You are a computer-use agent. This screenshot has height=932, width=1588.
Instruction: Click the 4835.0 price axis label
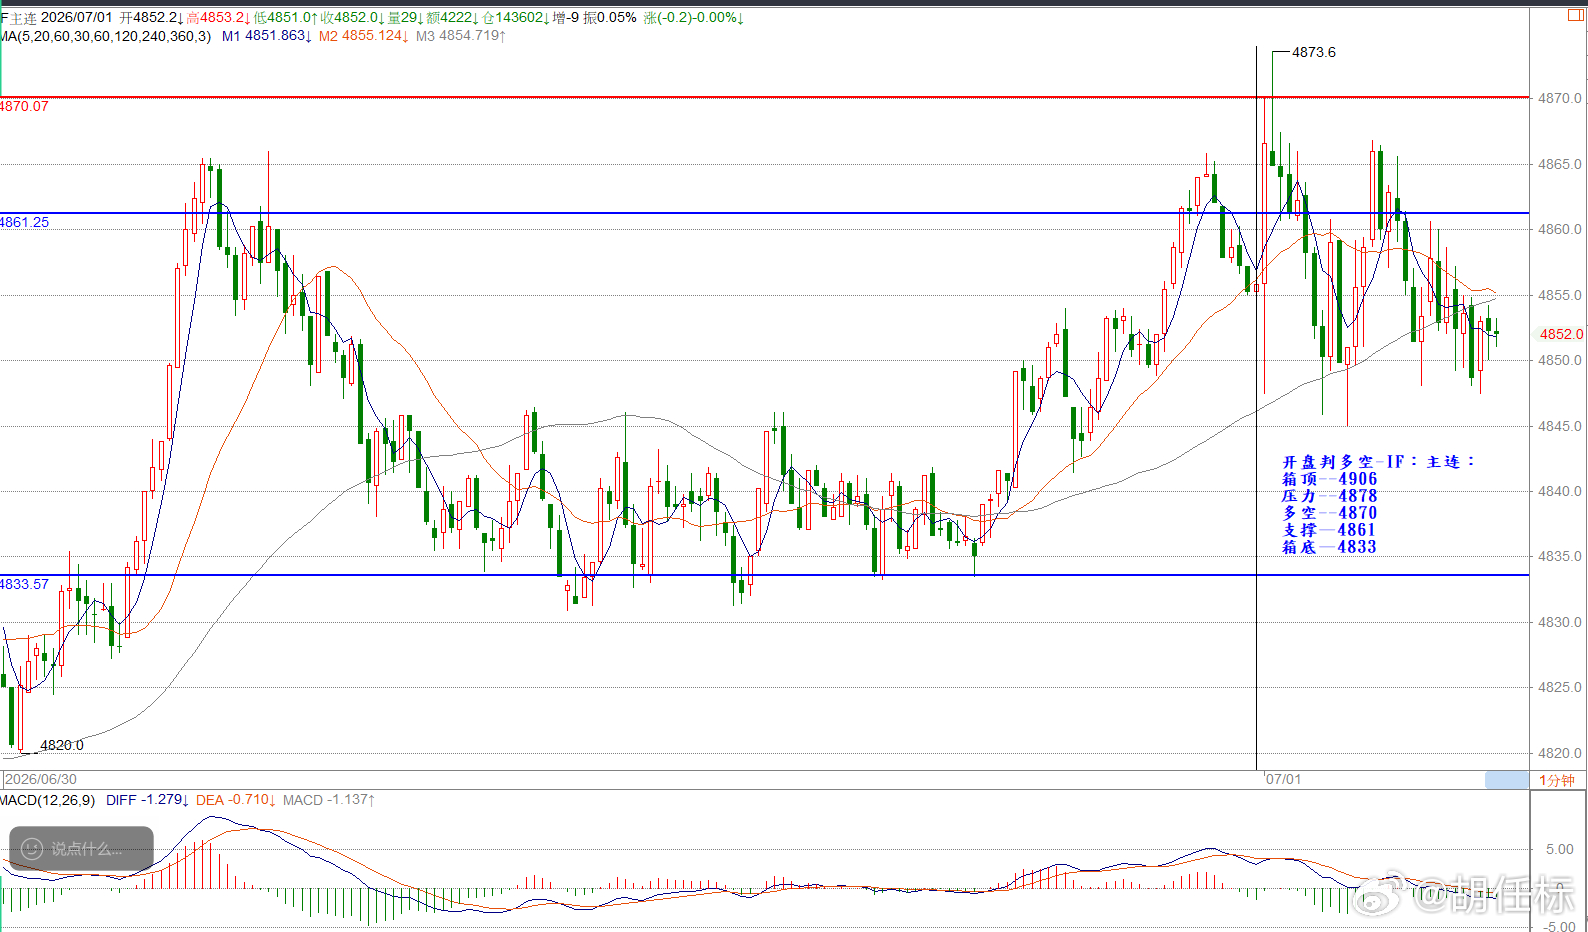click(x=1560, y=556)
